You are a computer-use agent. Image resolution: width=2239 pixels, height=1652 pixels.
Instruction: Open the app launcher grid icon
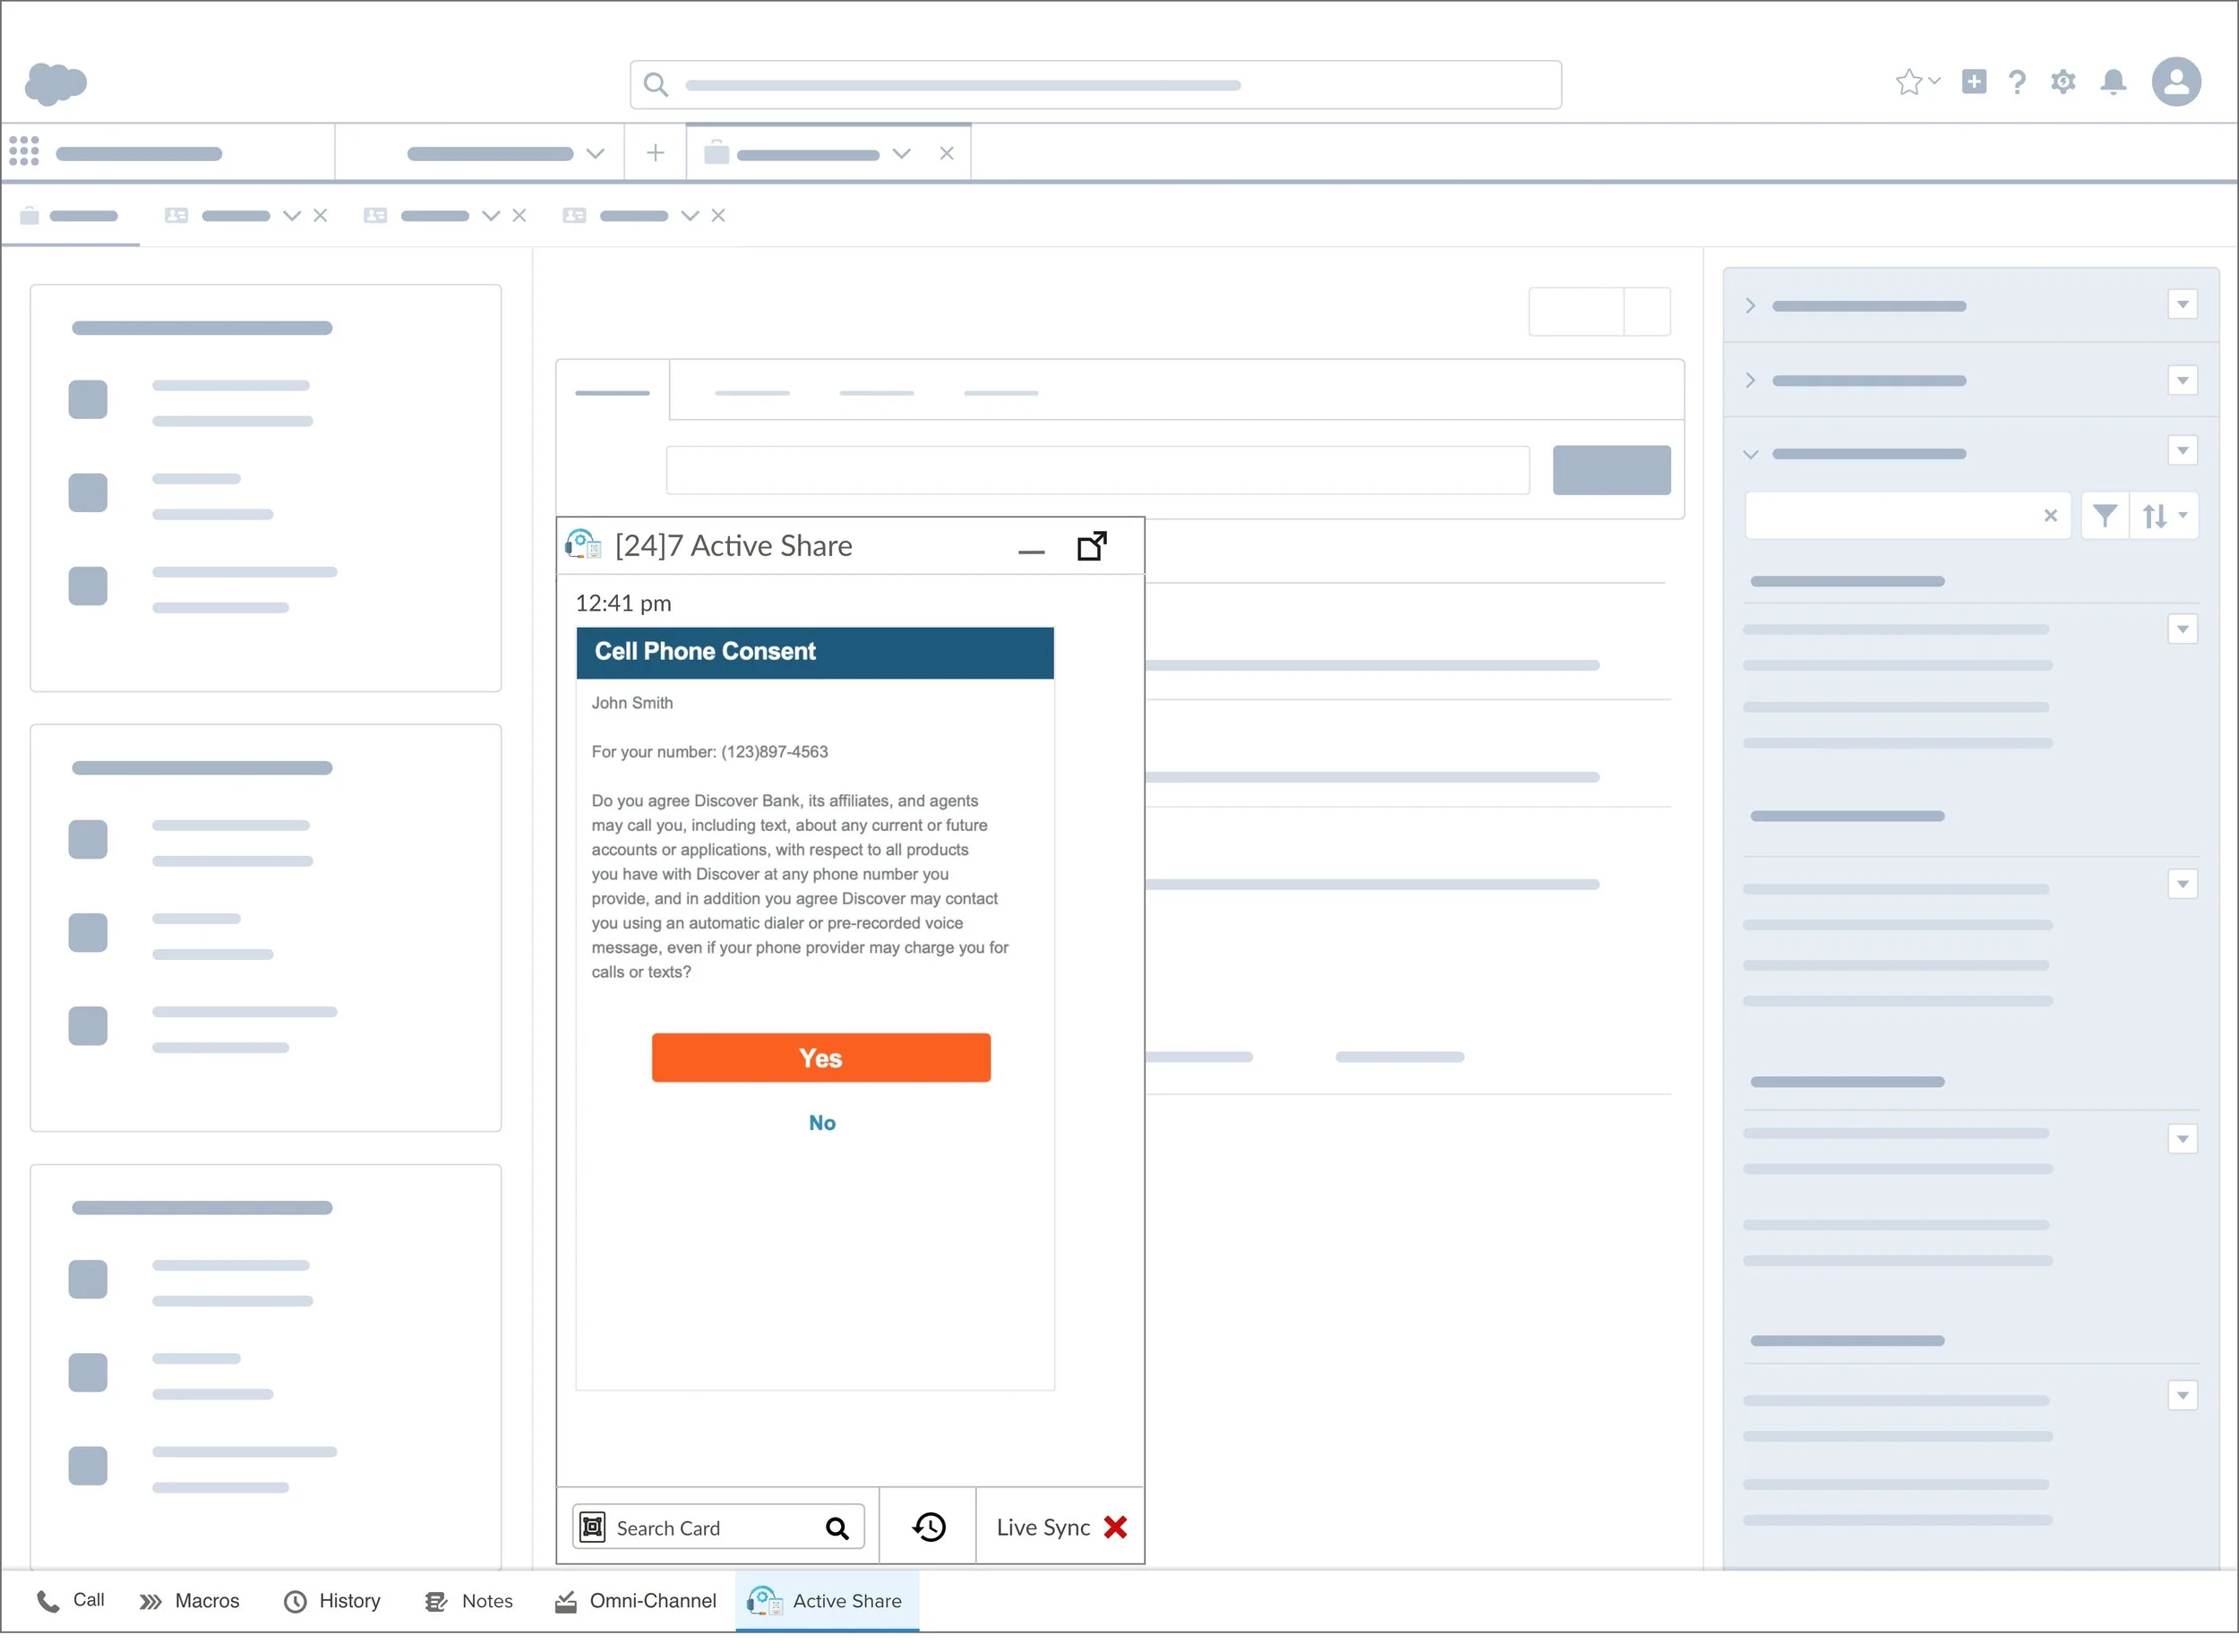(24, 152)
